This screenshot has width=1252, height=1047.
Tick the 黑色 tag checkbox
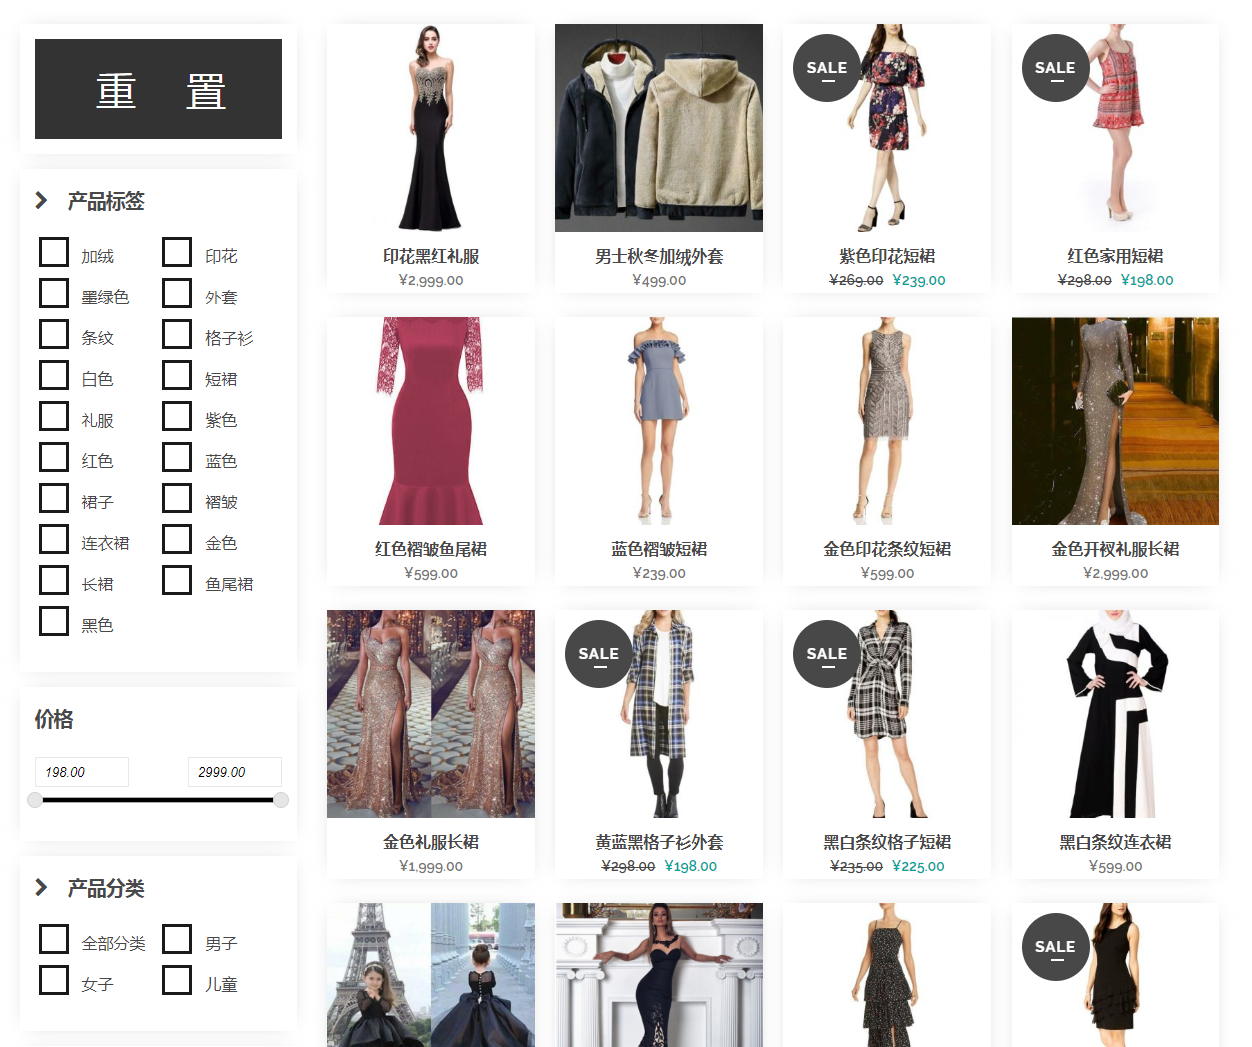click(54, 621)
